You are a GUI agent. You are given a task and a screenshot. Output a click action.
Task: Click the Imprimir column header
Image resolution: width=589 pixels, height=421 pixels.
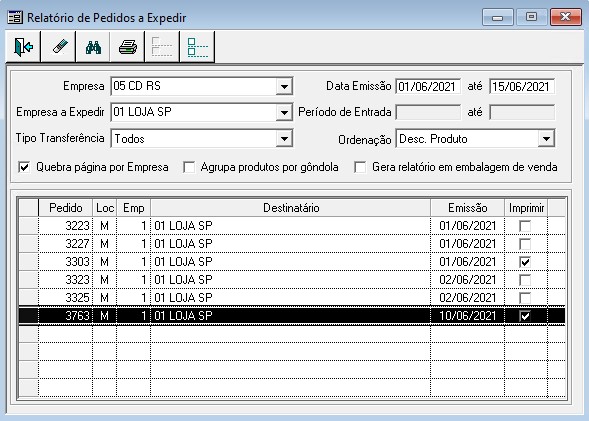(x=526, y=208)
